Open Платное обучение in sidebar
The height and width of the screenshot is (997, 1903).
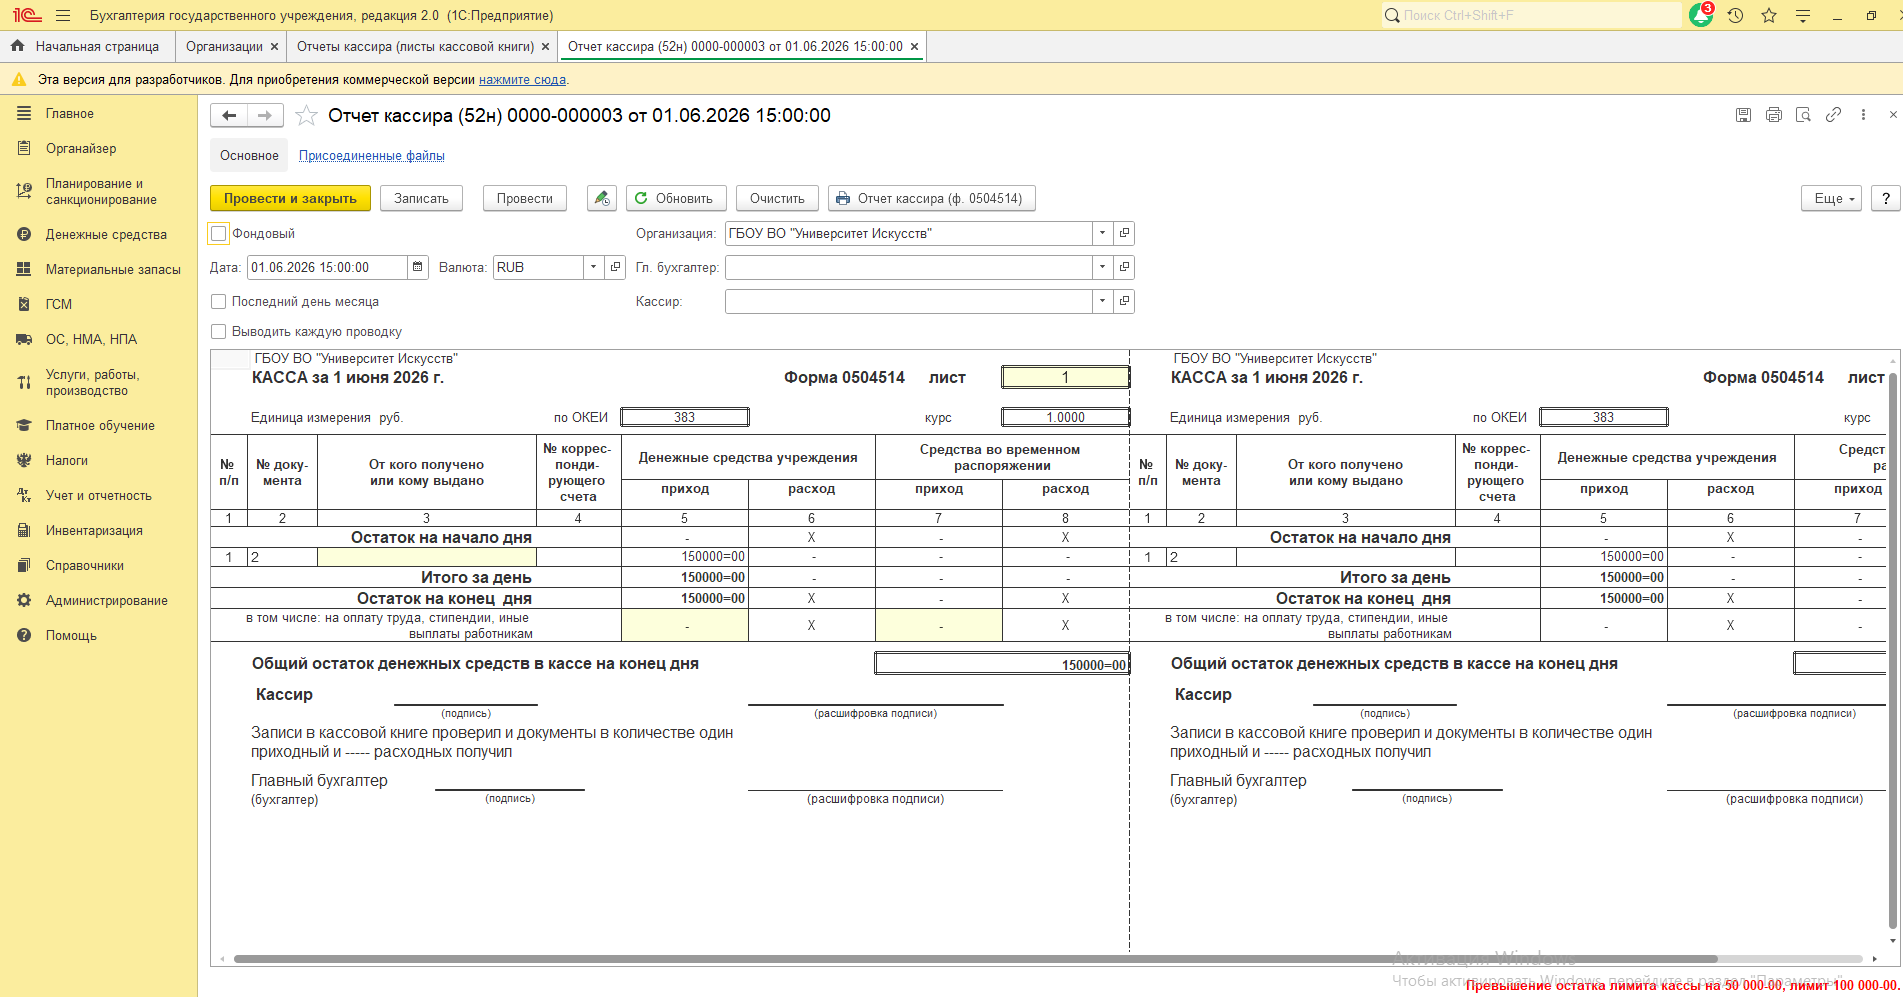coord(98,425)
